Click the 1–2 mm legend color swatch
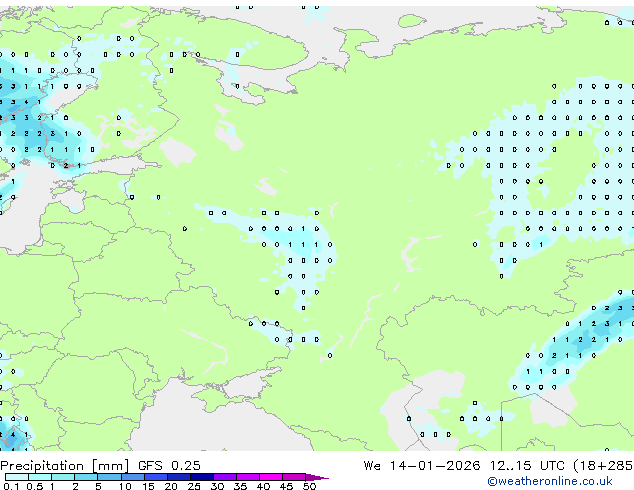Image resolution: width=634 pixels, height=490 pixels. 63,477
